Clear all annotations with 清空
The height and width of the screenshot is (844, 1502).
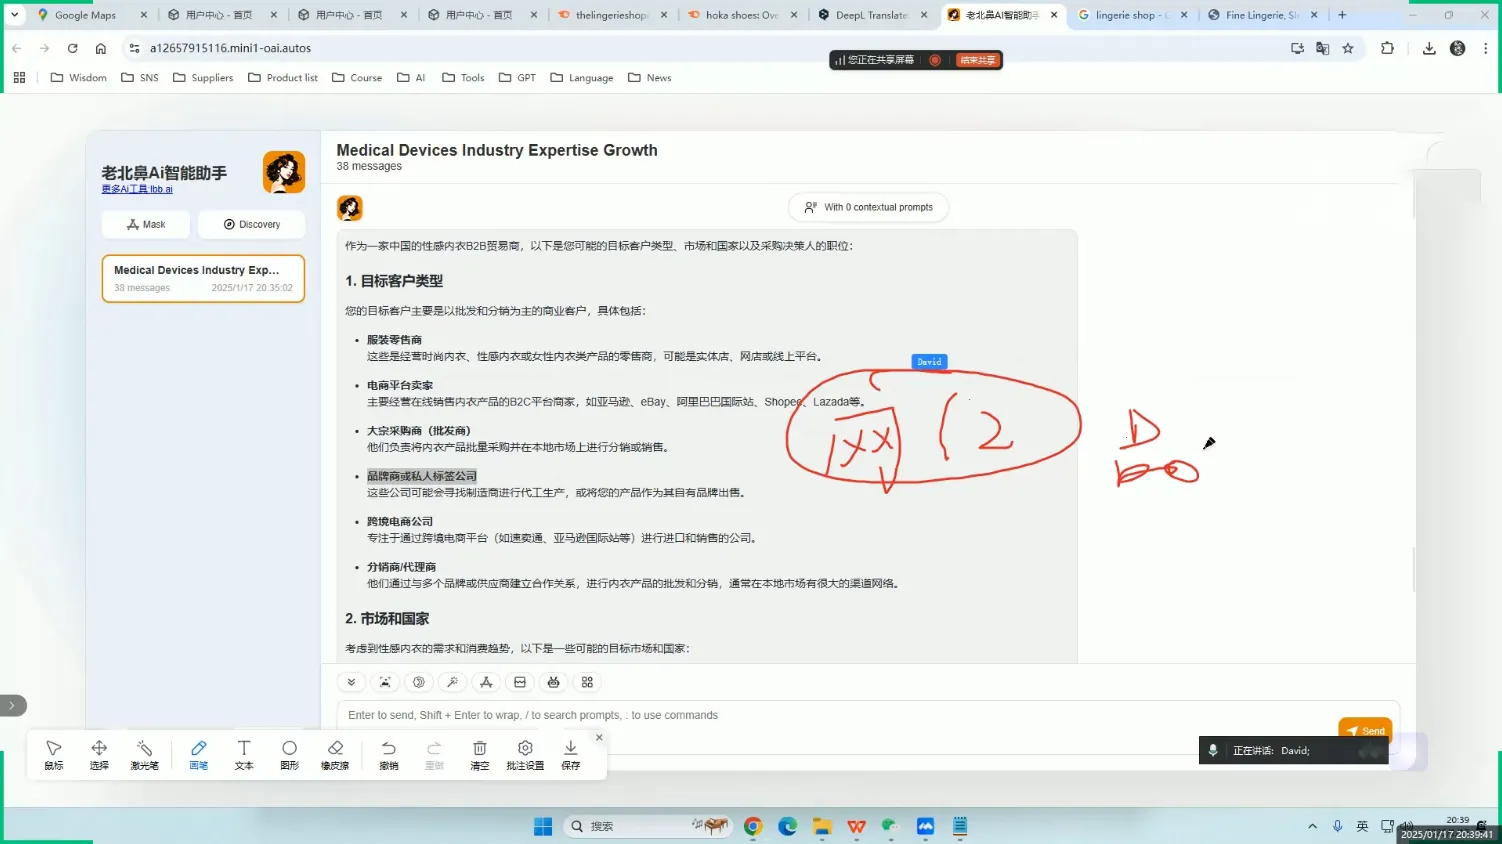click(479, 754)
